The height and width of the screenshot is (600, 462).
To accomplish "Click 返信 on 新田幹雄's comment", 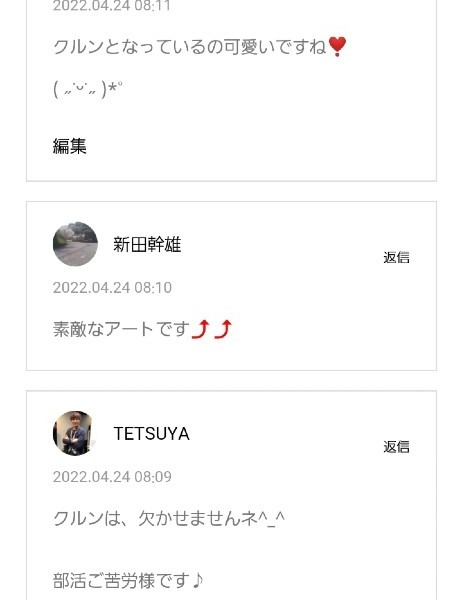I will [396, 257].
